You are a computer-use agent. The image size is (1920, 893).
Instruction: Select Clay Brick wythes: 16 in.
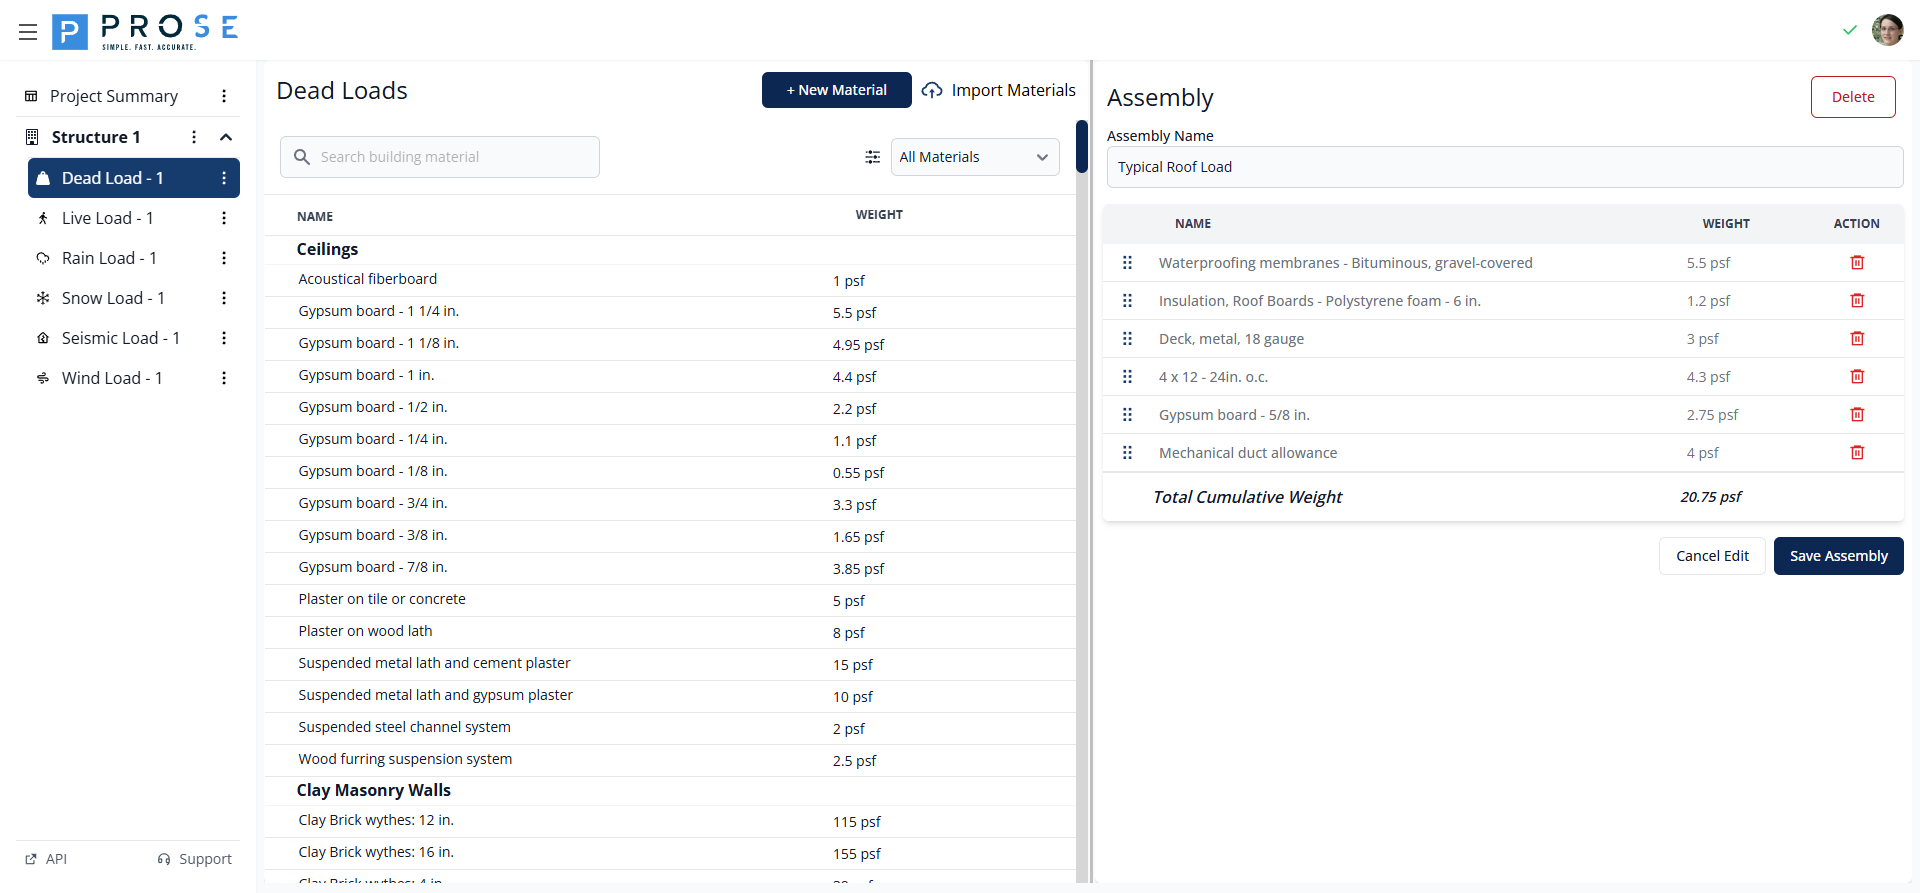click(x=670, y=853)
